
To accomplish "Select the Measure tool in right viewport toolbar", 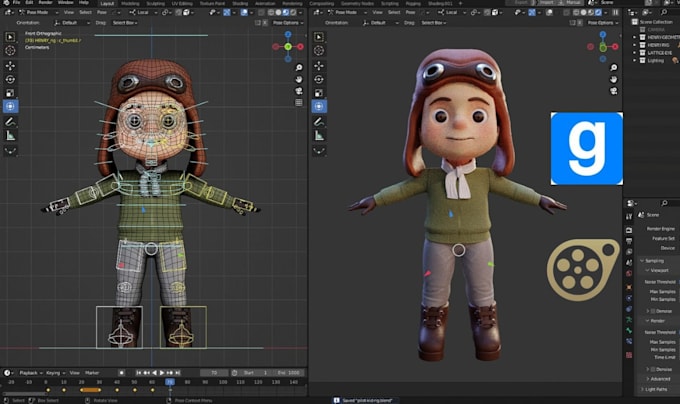I will [319, 136].
